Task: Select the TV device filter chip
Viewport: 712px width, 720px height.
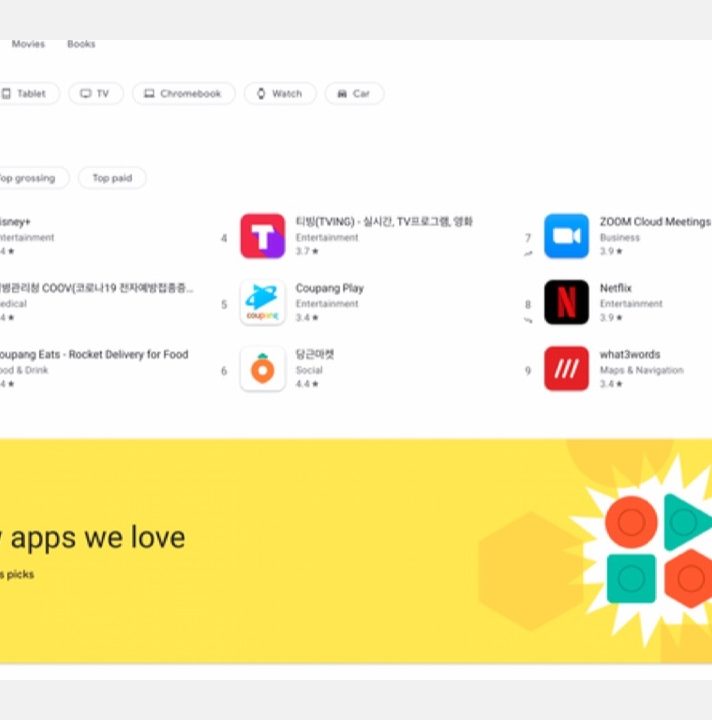Action: (96, 94)
